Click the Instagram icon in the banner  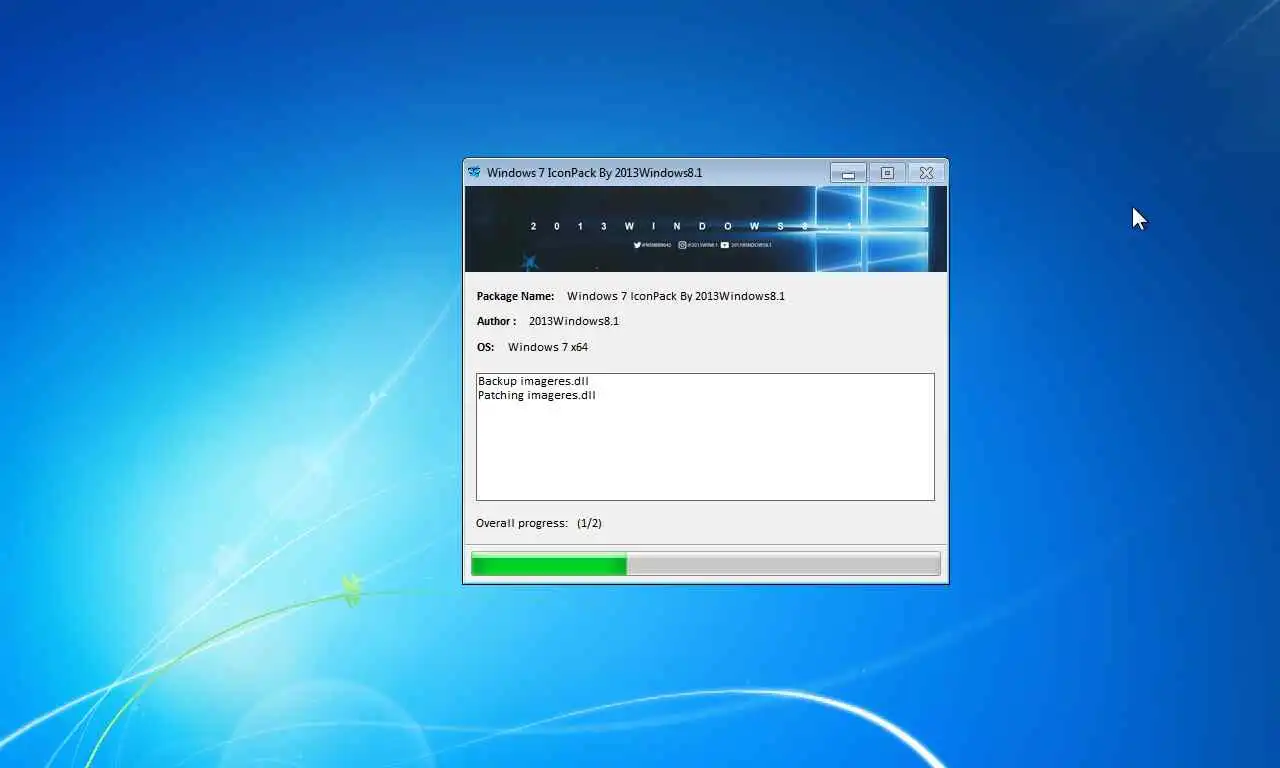[x=682, y=245]
